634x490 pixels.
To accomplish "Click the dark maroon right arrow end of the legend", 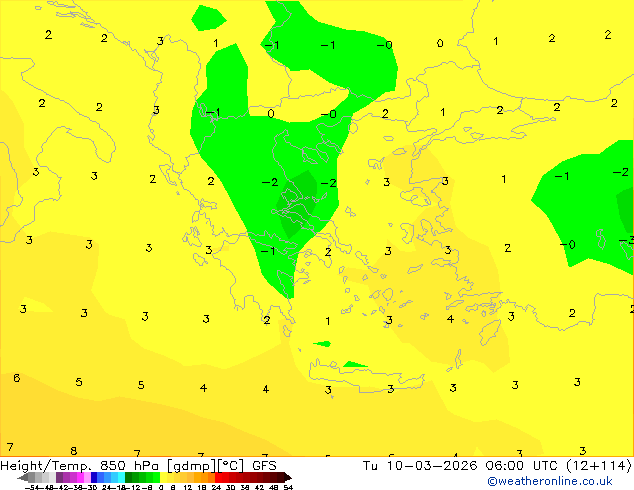I will 288,478.
